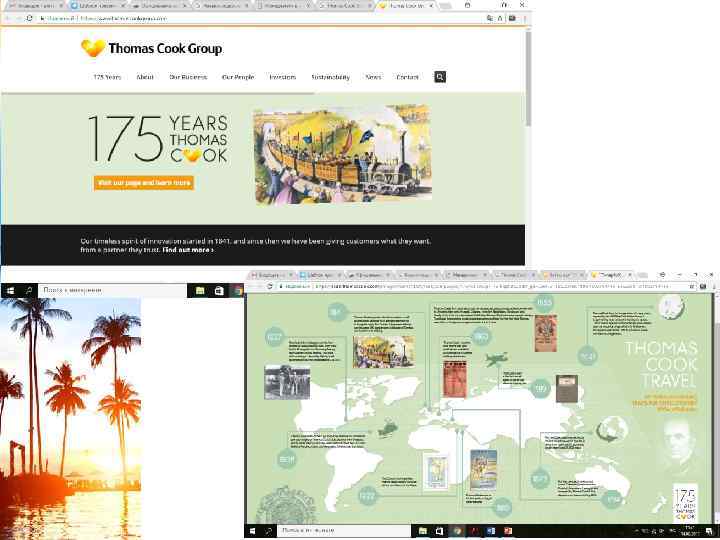Viewport: 720px width, 540px height.
Task: Click the palm tree sunset picture
Action: 71,418
